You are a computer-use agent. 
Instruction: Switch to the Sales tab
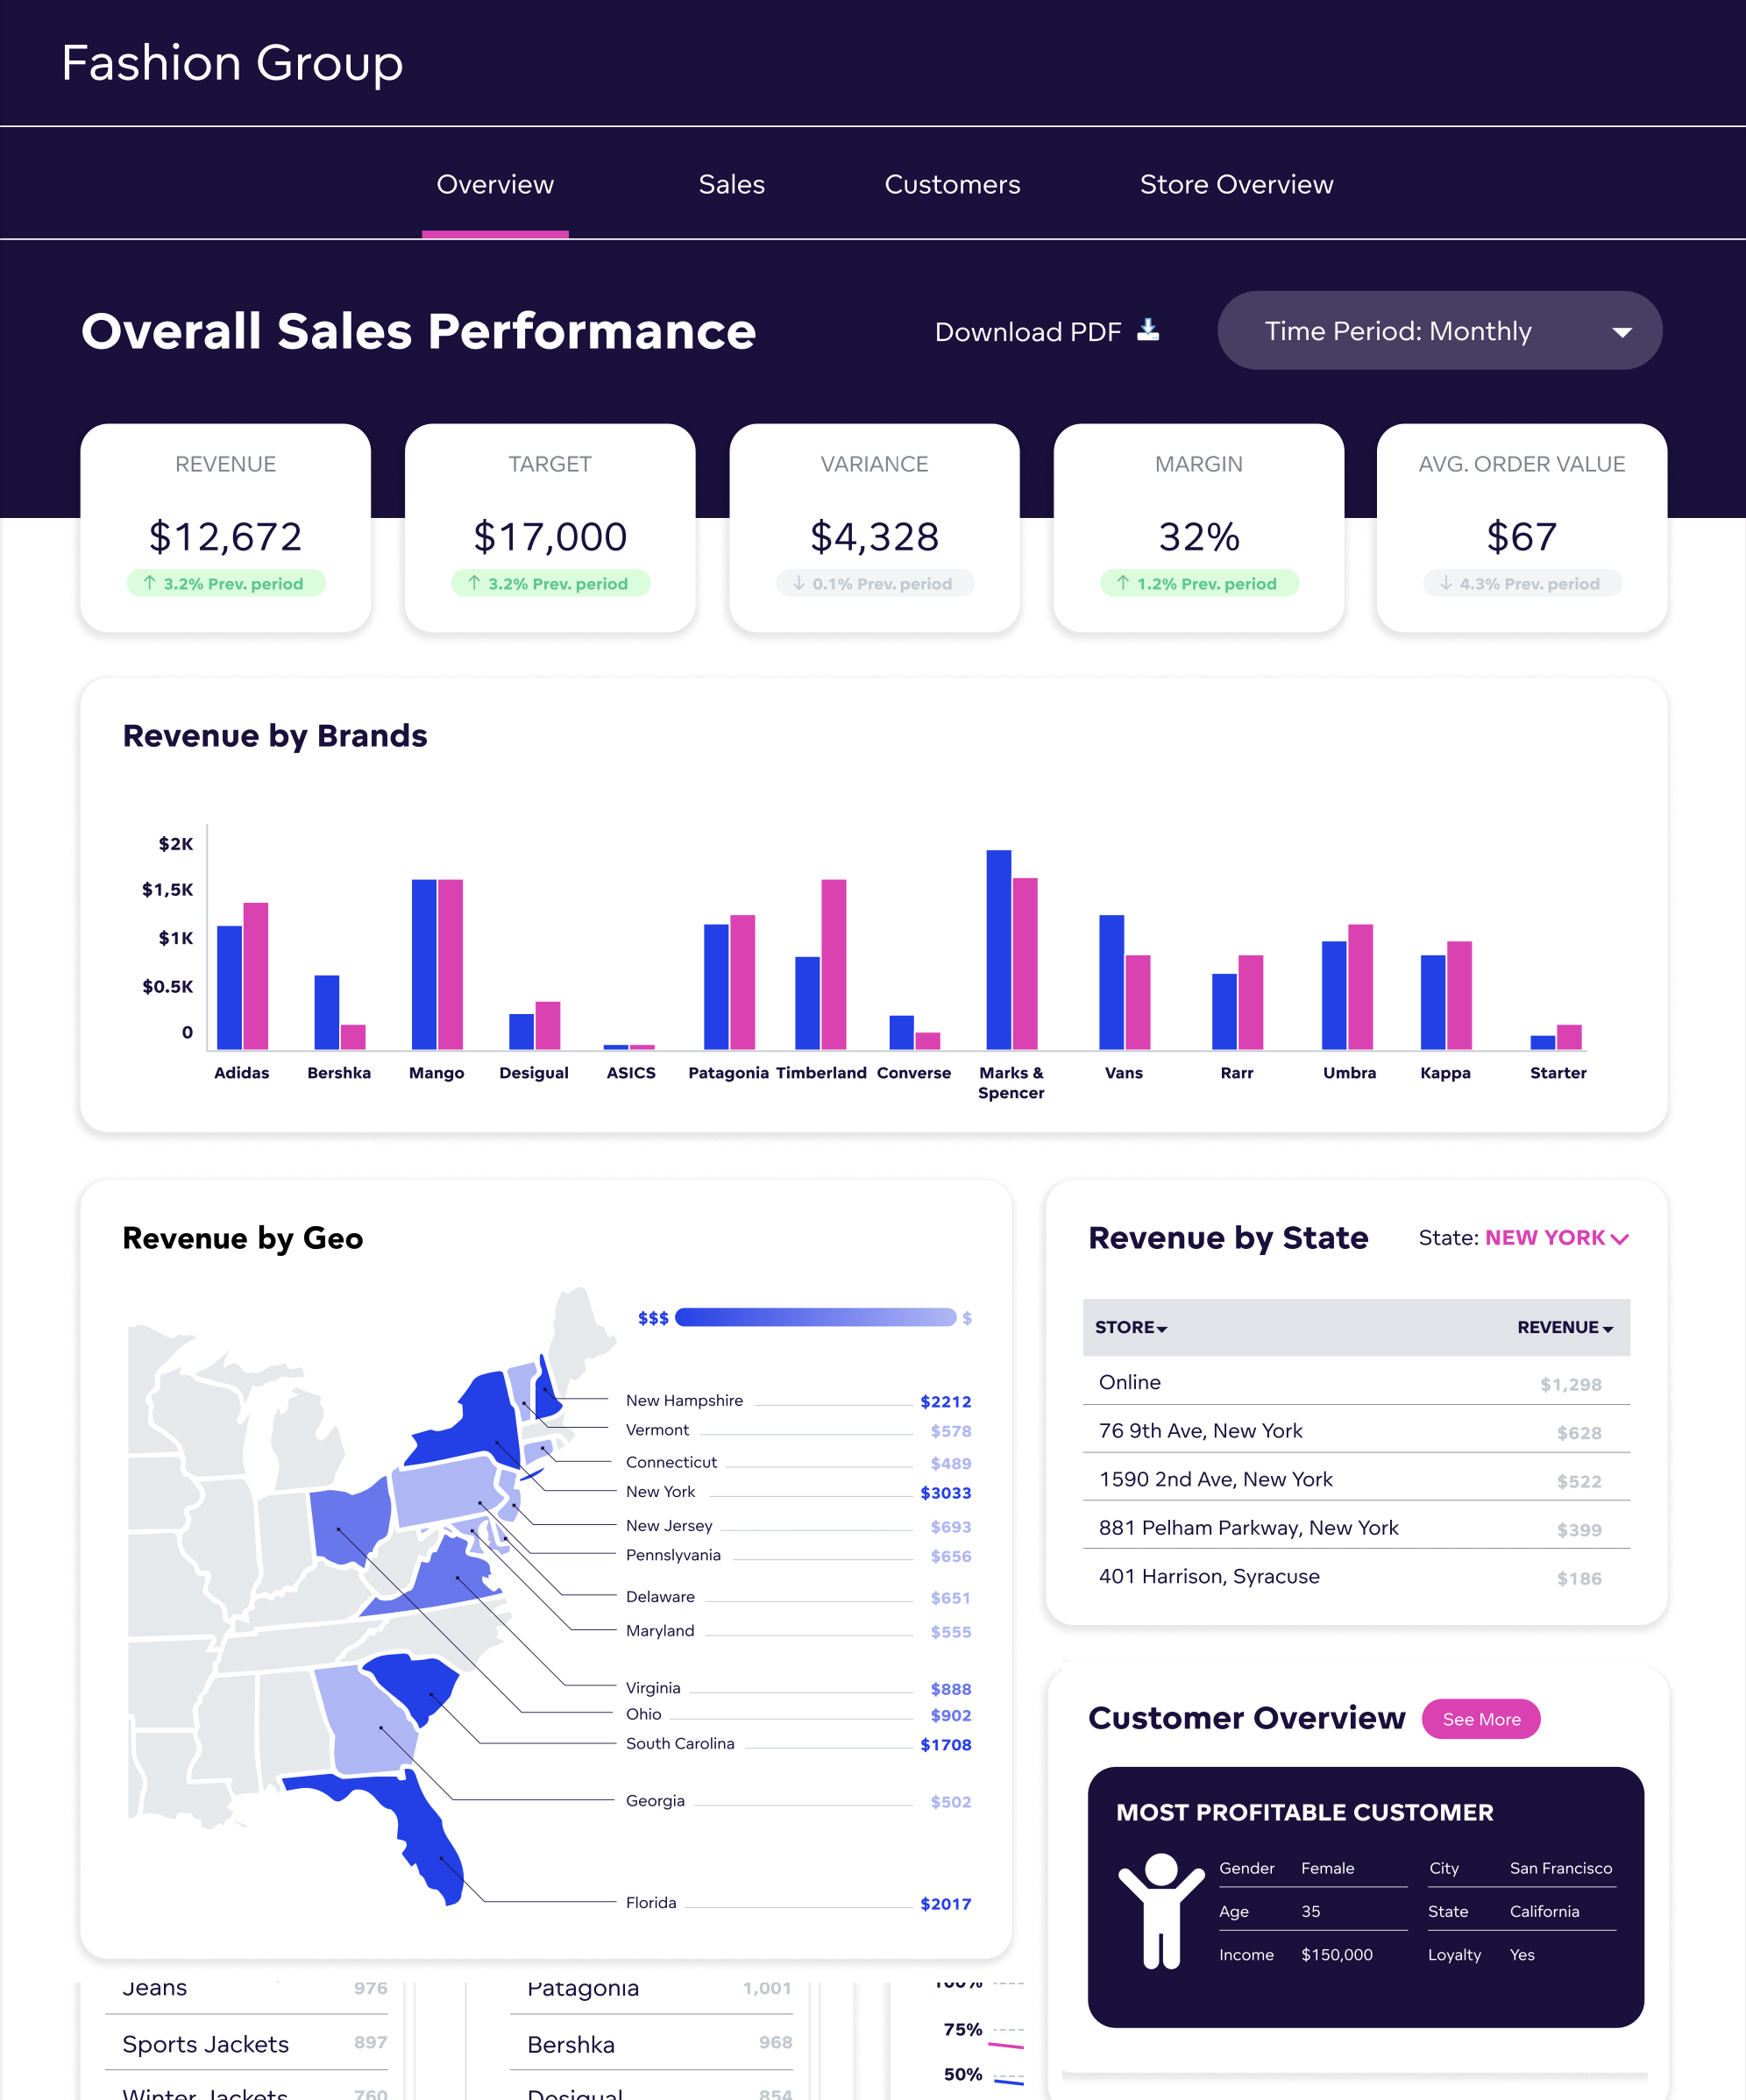click(731, 183)
